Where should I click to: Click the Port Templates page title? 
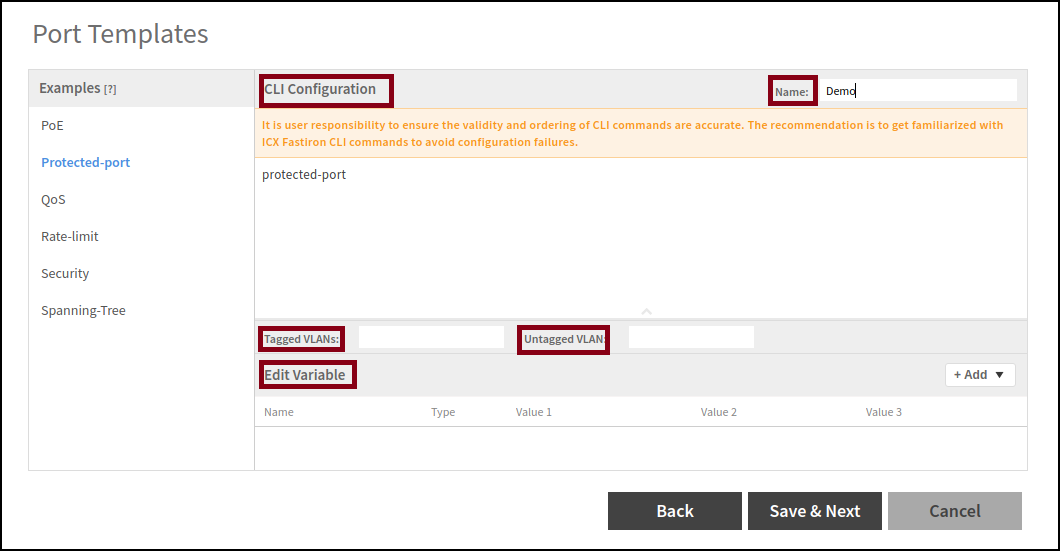click(x=120, y=34)
